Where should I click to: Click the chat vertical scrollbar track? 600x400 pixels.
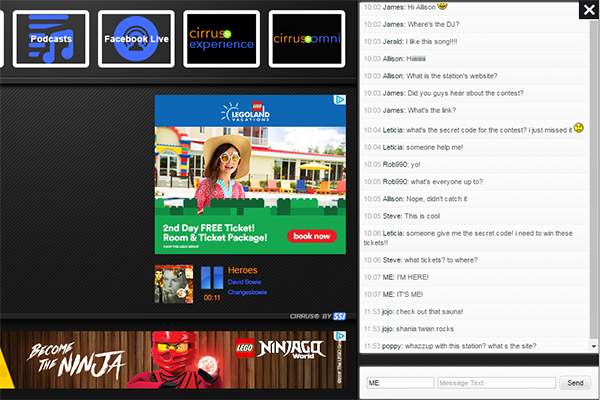[593, 180]
